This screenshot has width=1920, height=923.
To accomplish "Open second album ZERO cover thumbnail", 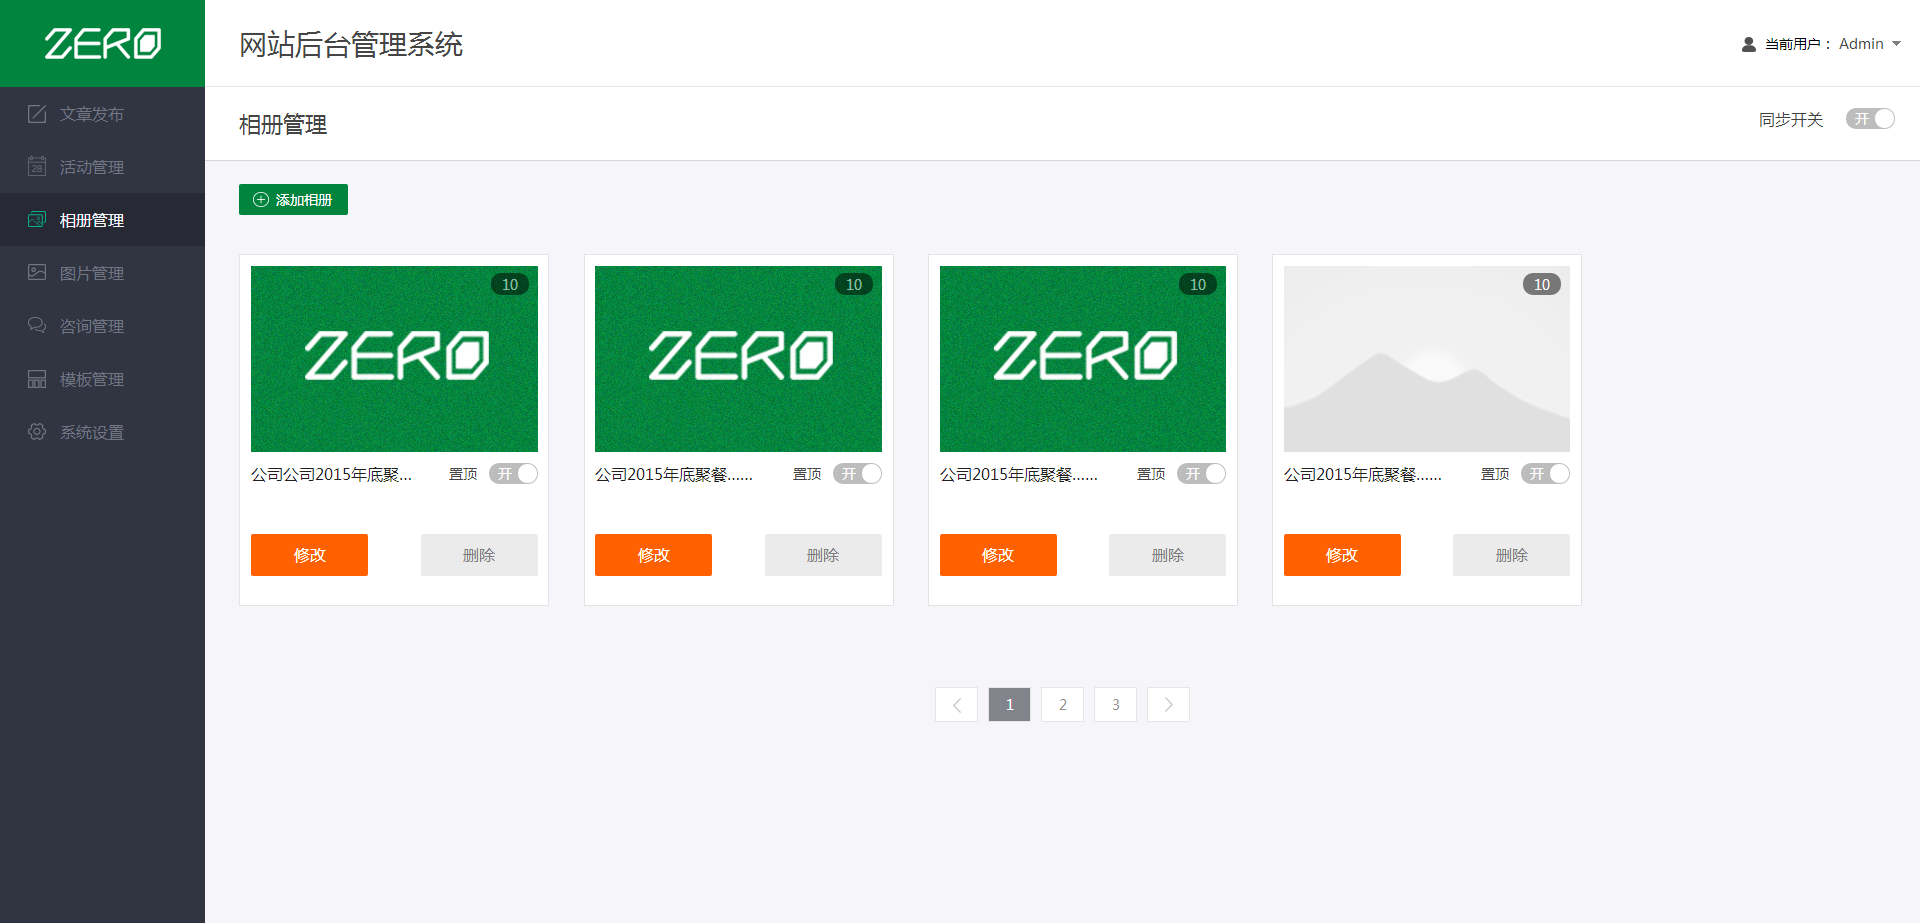I will pos(738,359).
